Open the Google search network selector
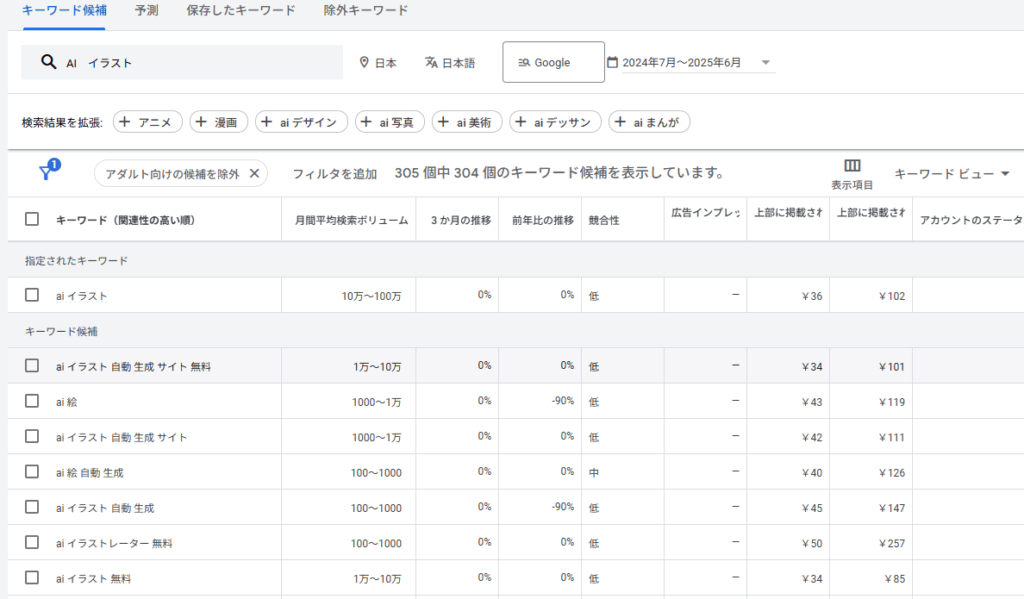The image size is (1024, 599). point(553,62)
